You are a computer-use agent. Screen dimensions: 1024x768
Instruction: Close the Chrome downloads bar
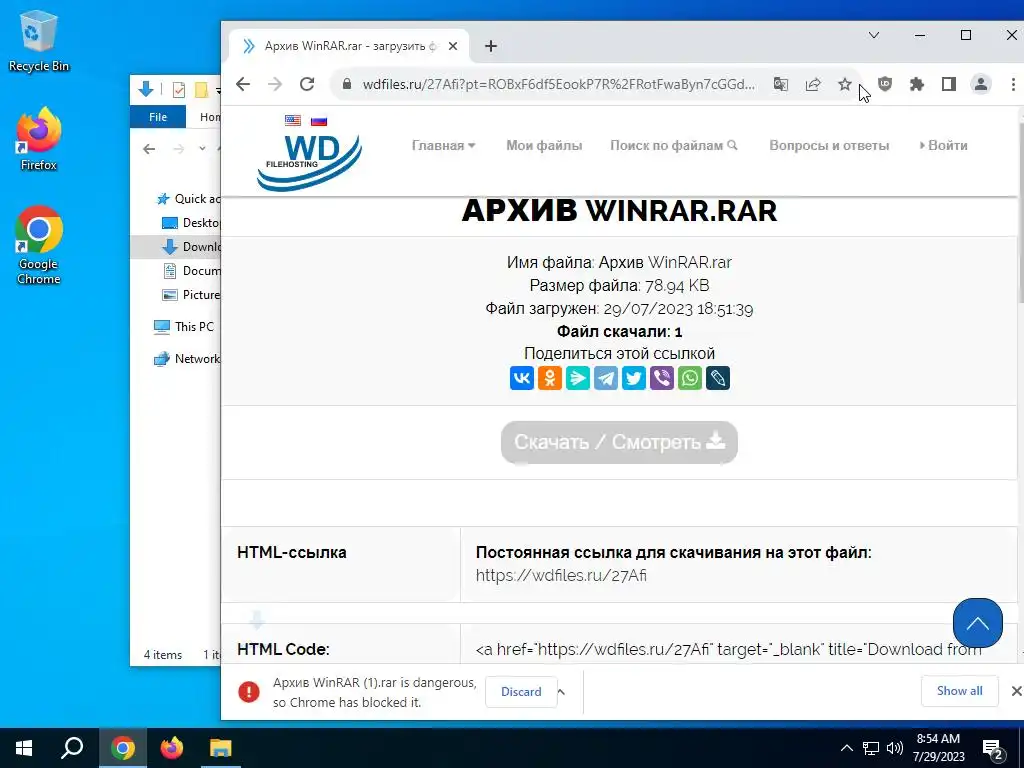[x=1016, y=691]
